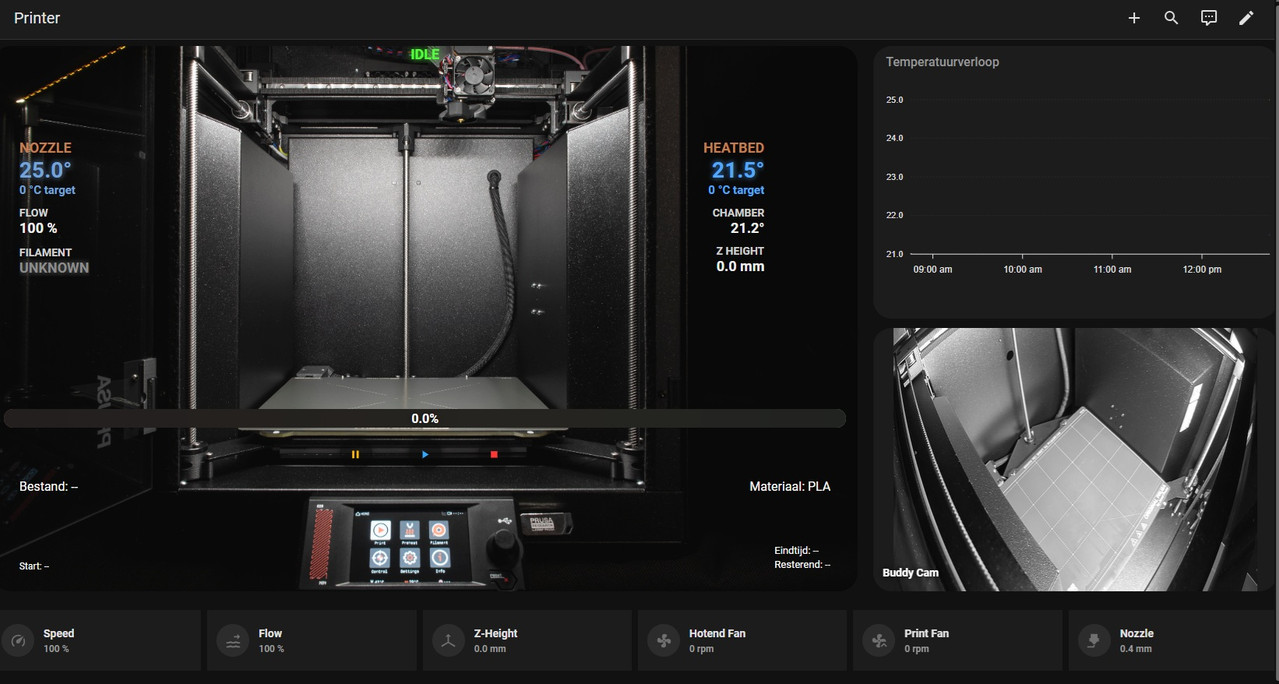Click the Print Fan icon

click(879, 641)
